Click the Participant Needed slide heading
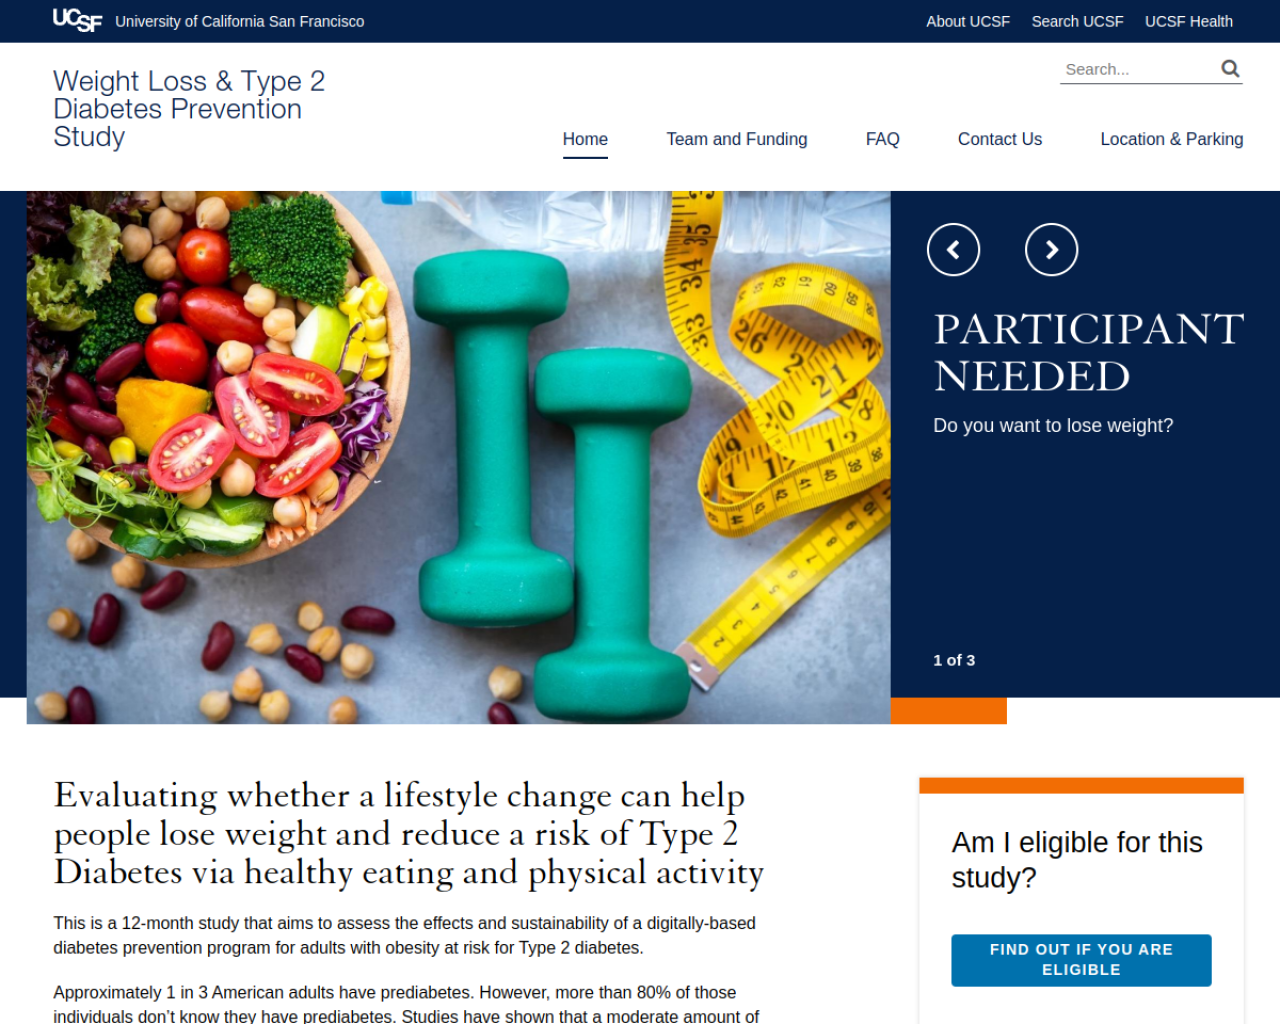1280x1024 pixels. tap(1088, 353)
